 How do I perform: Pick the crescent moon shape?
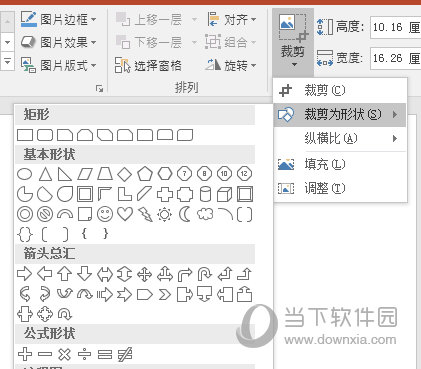point(184,214)
